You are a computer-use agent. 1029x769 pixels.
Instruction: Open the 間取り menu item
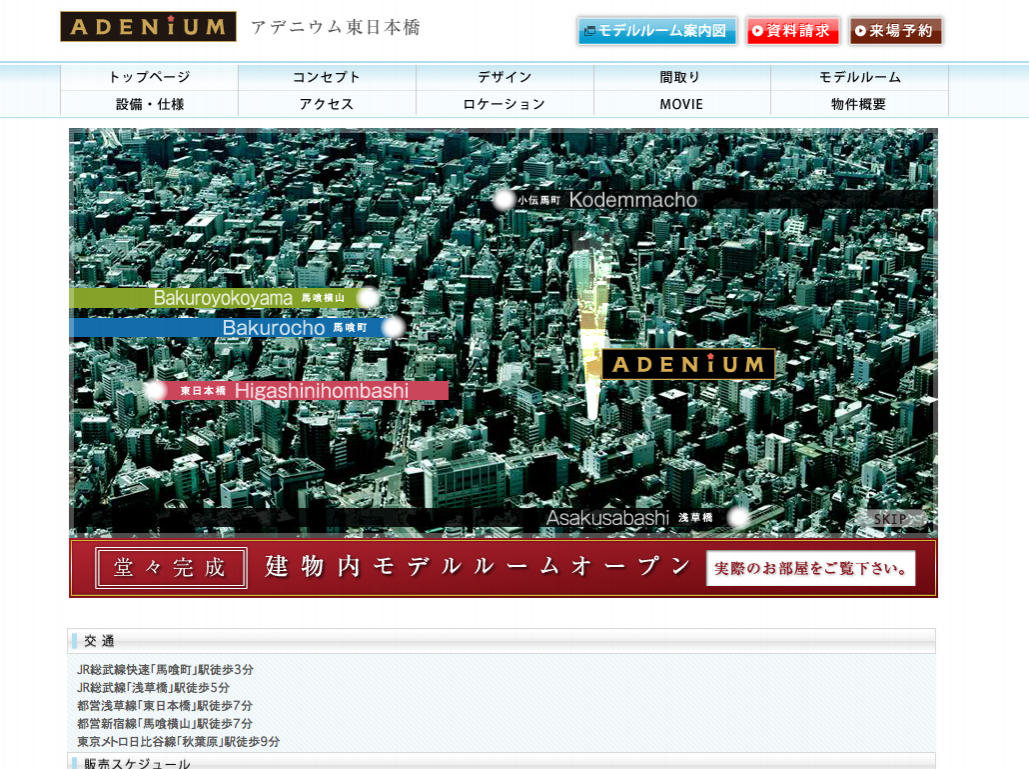coord(681,77)
